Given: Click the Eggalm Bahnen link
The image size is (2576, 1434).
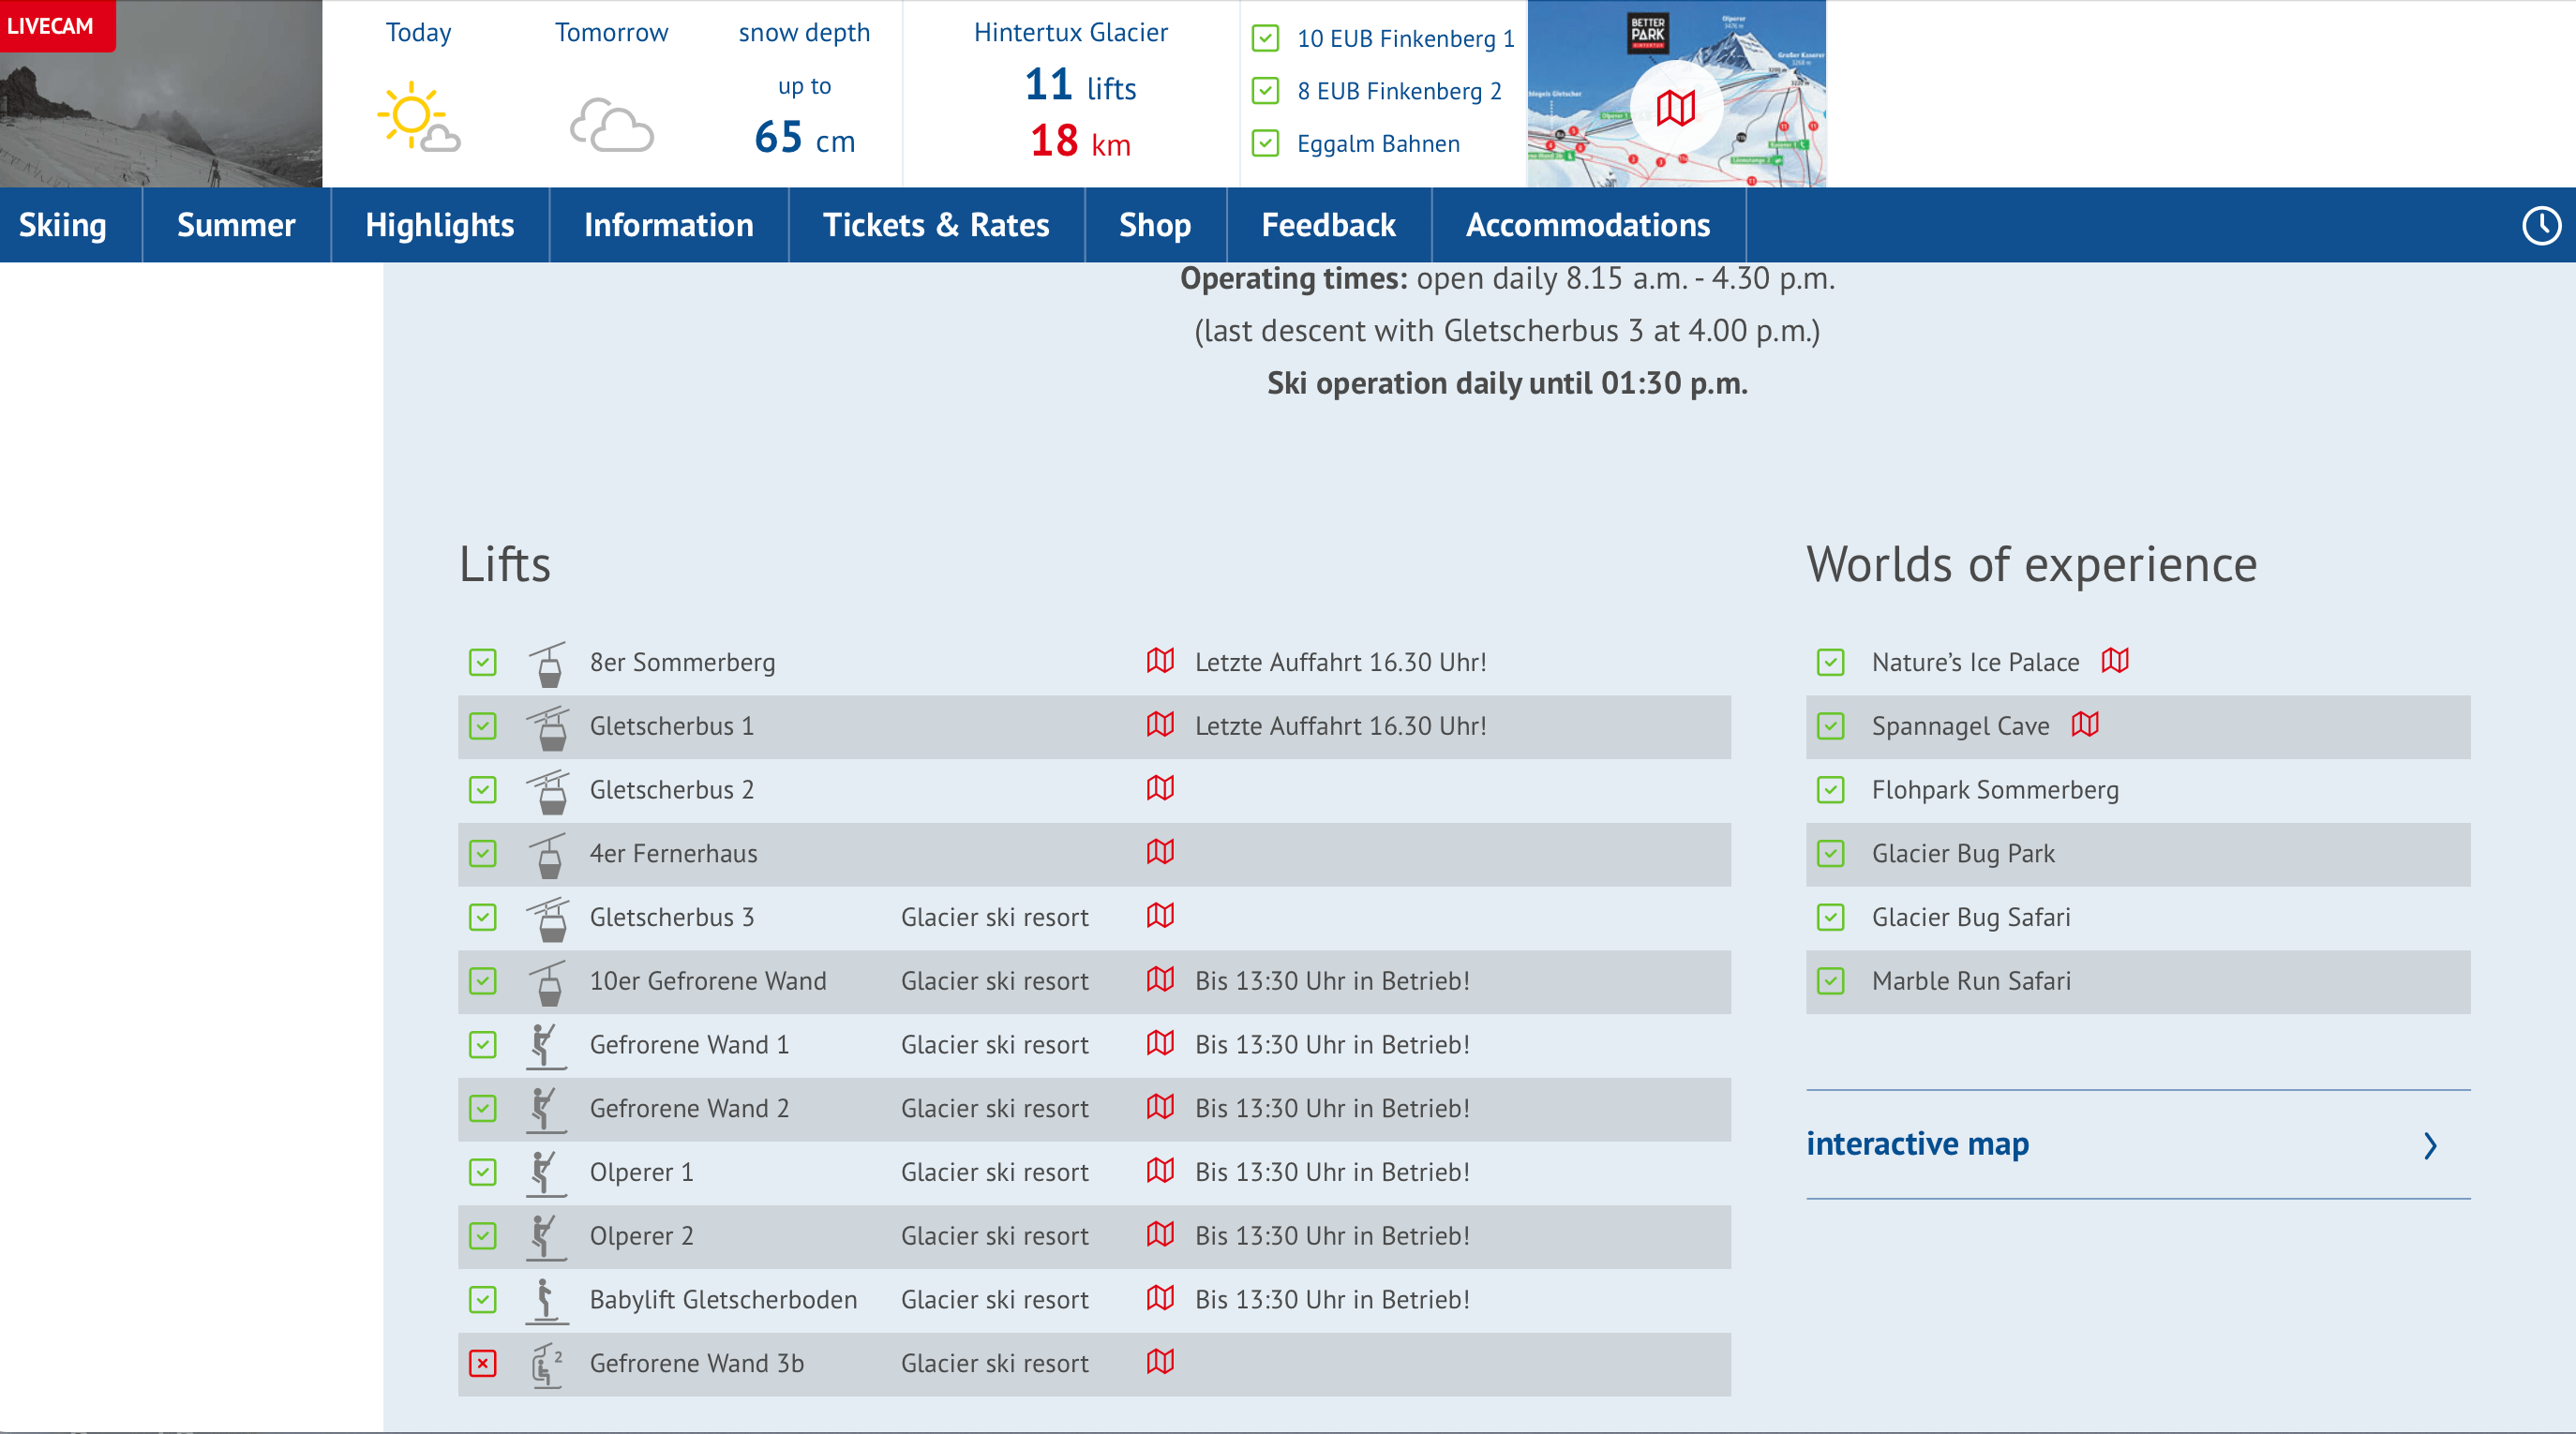Looking at the screenshot, I should tap(1378, 143).
